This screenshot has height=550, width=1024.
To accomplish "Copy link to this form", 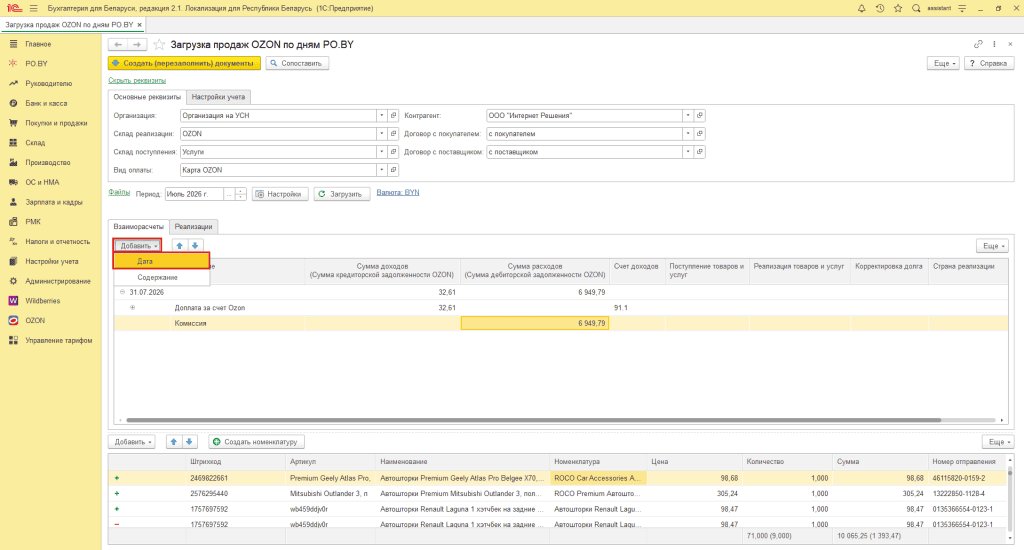I will tap(978, 44).
